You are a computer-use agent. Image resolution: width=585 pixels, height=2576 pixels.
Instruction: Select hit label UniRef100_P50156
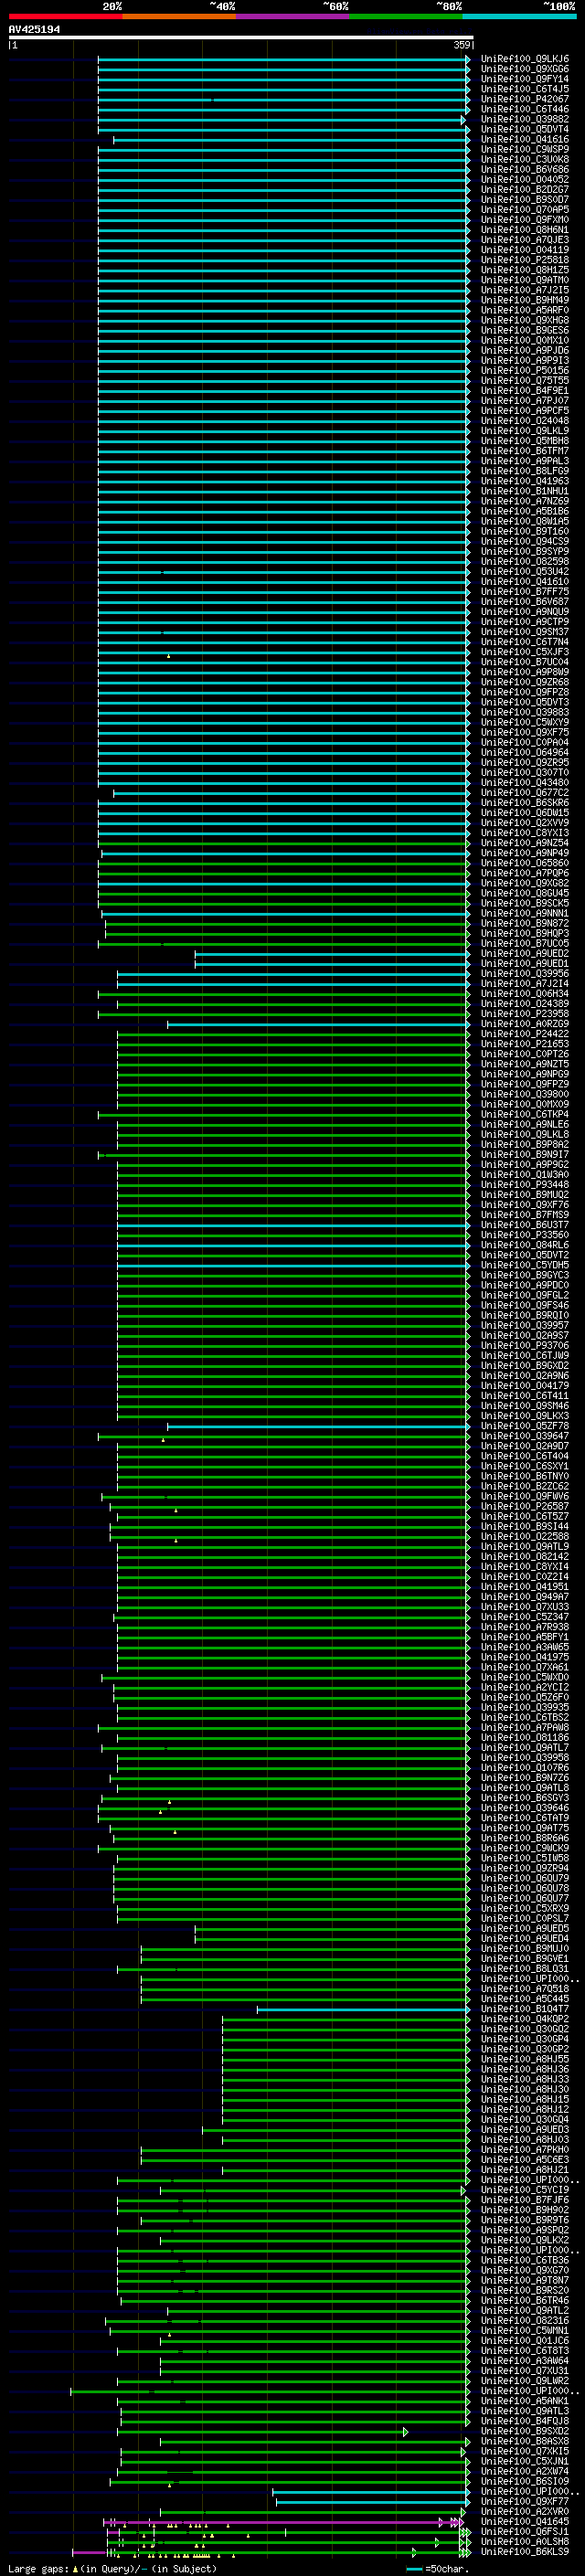click(525, 370)
